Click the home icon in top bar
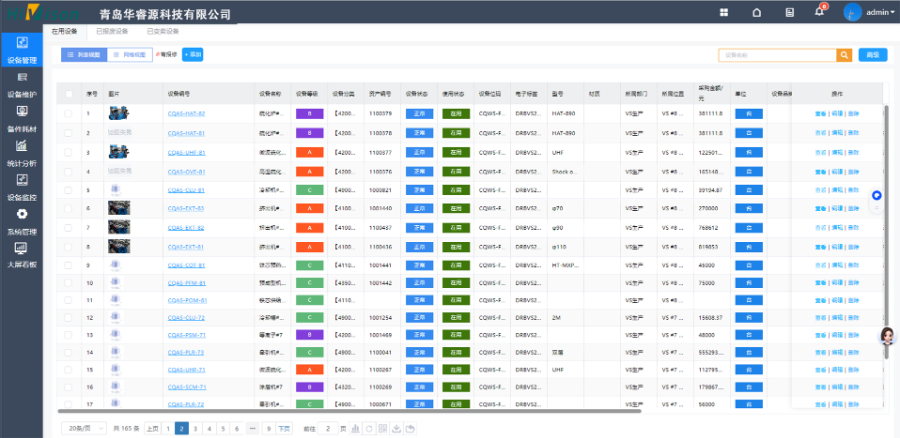The width and height of the screenshot is (900, 438). click(757, 12)
